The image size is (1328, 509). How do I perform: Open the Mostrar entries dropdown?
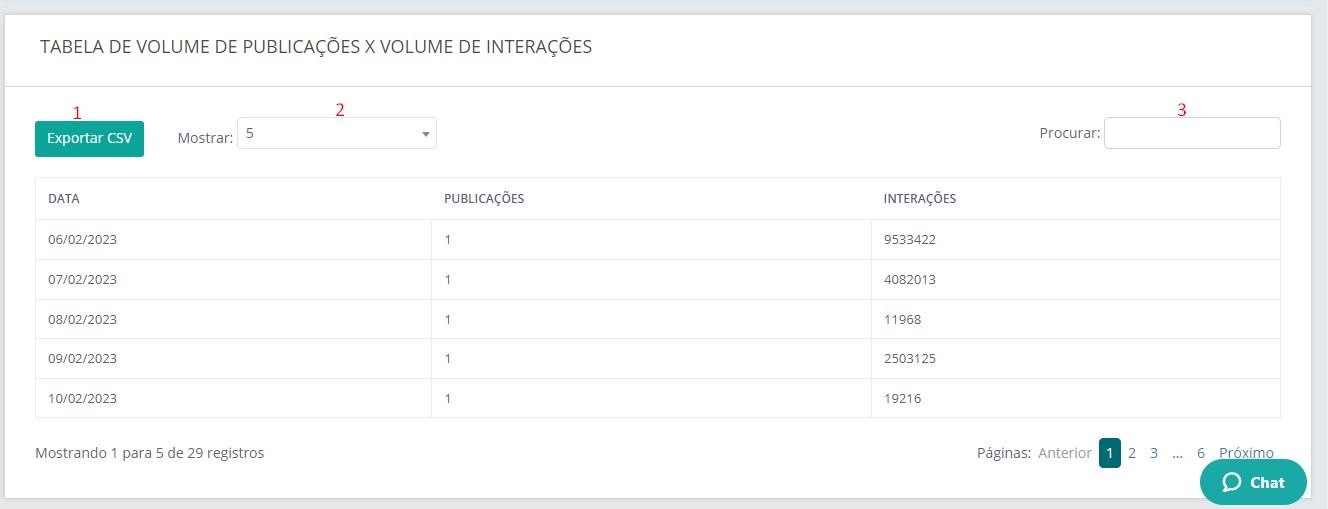tap(335, 133)
